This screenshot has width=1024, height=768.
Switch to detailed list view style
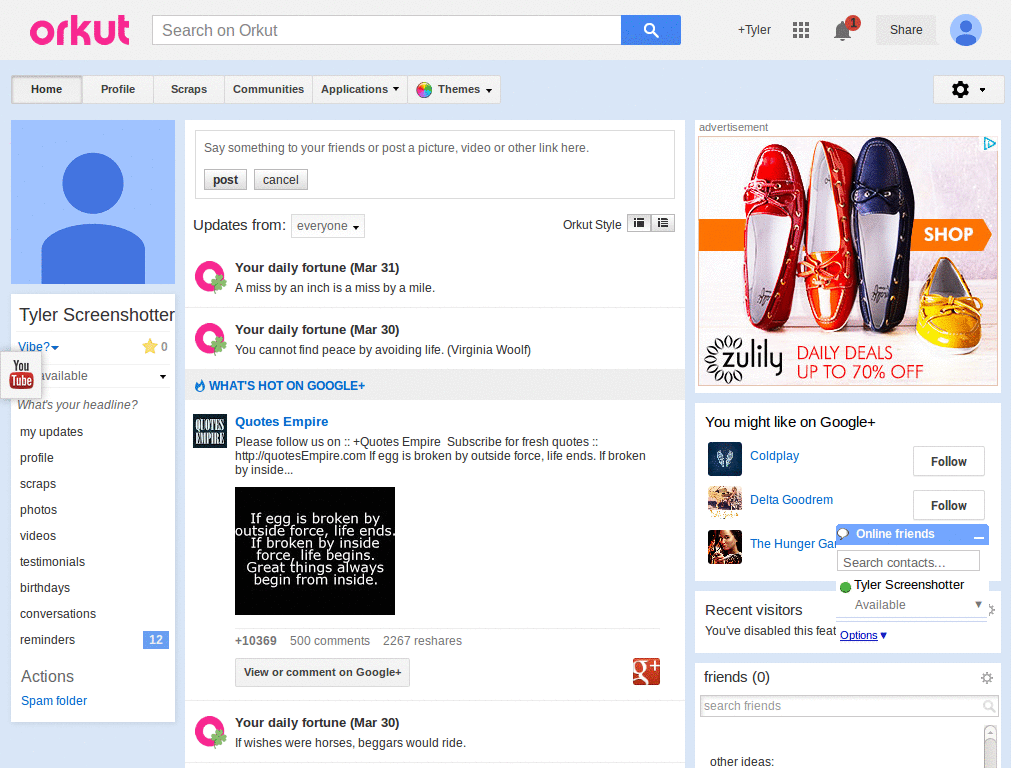[662, 223]
